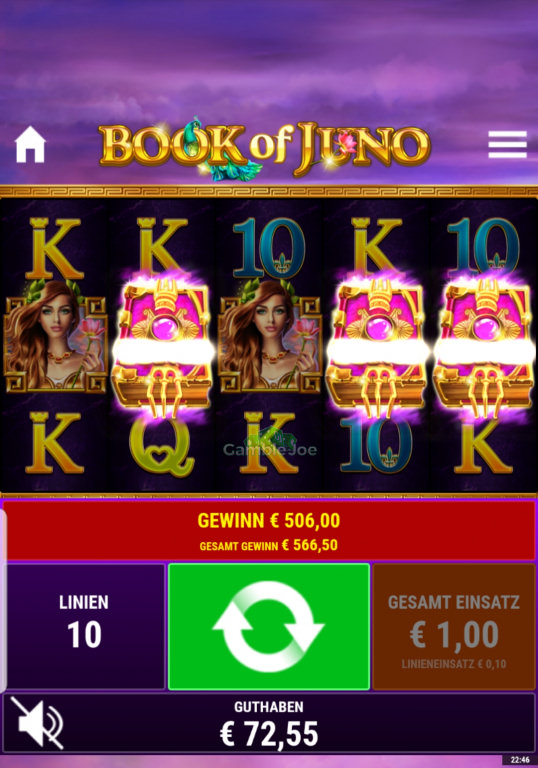538x768 pixels.
Task: Unmute sound with the speaker icon
Action: point(37,723)
